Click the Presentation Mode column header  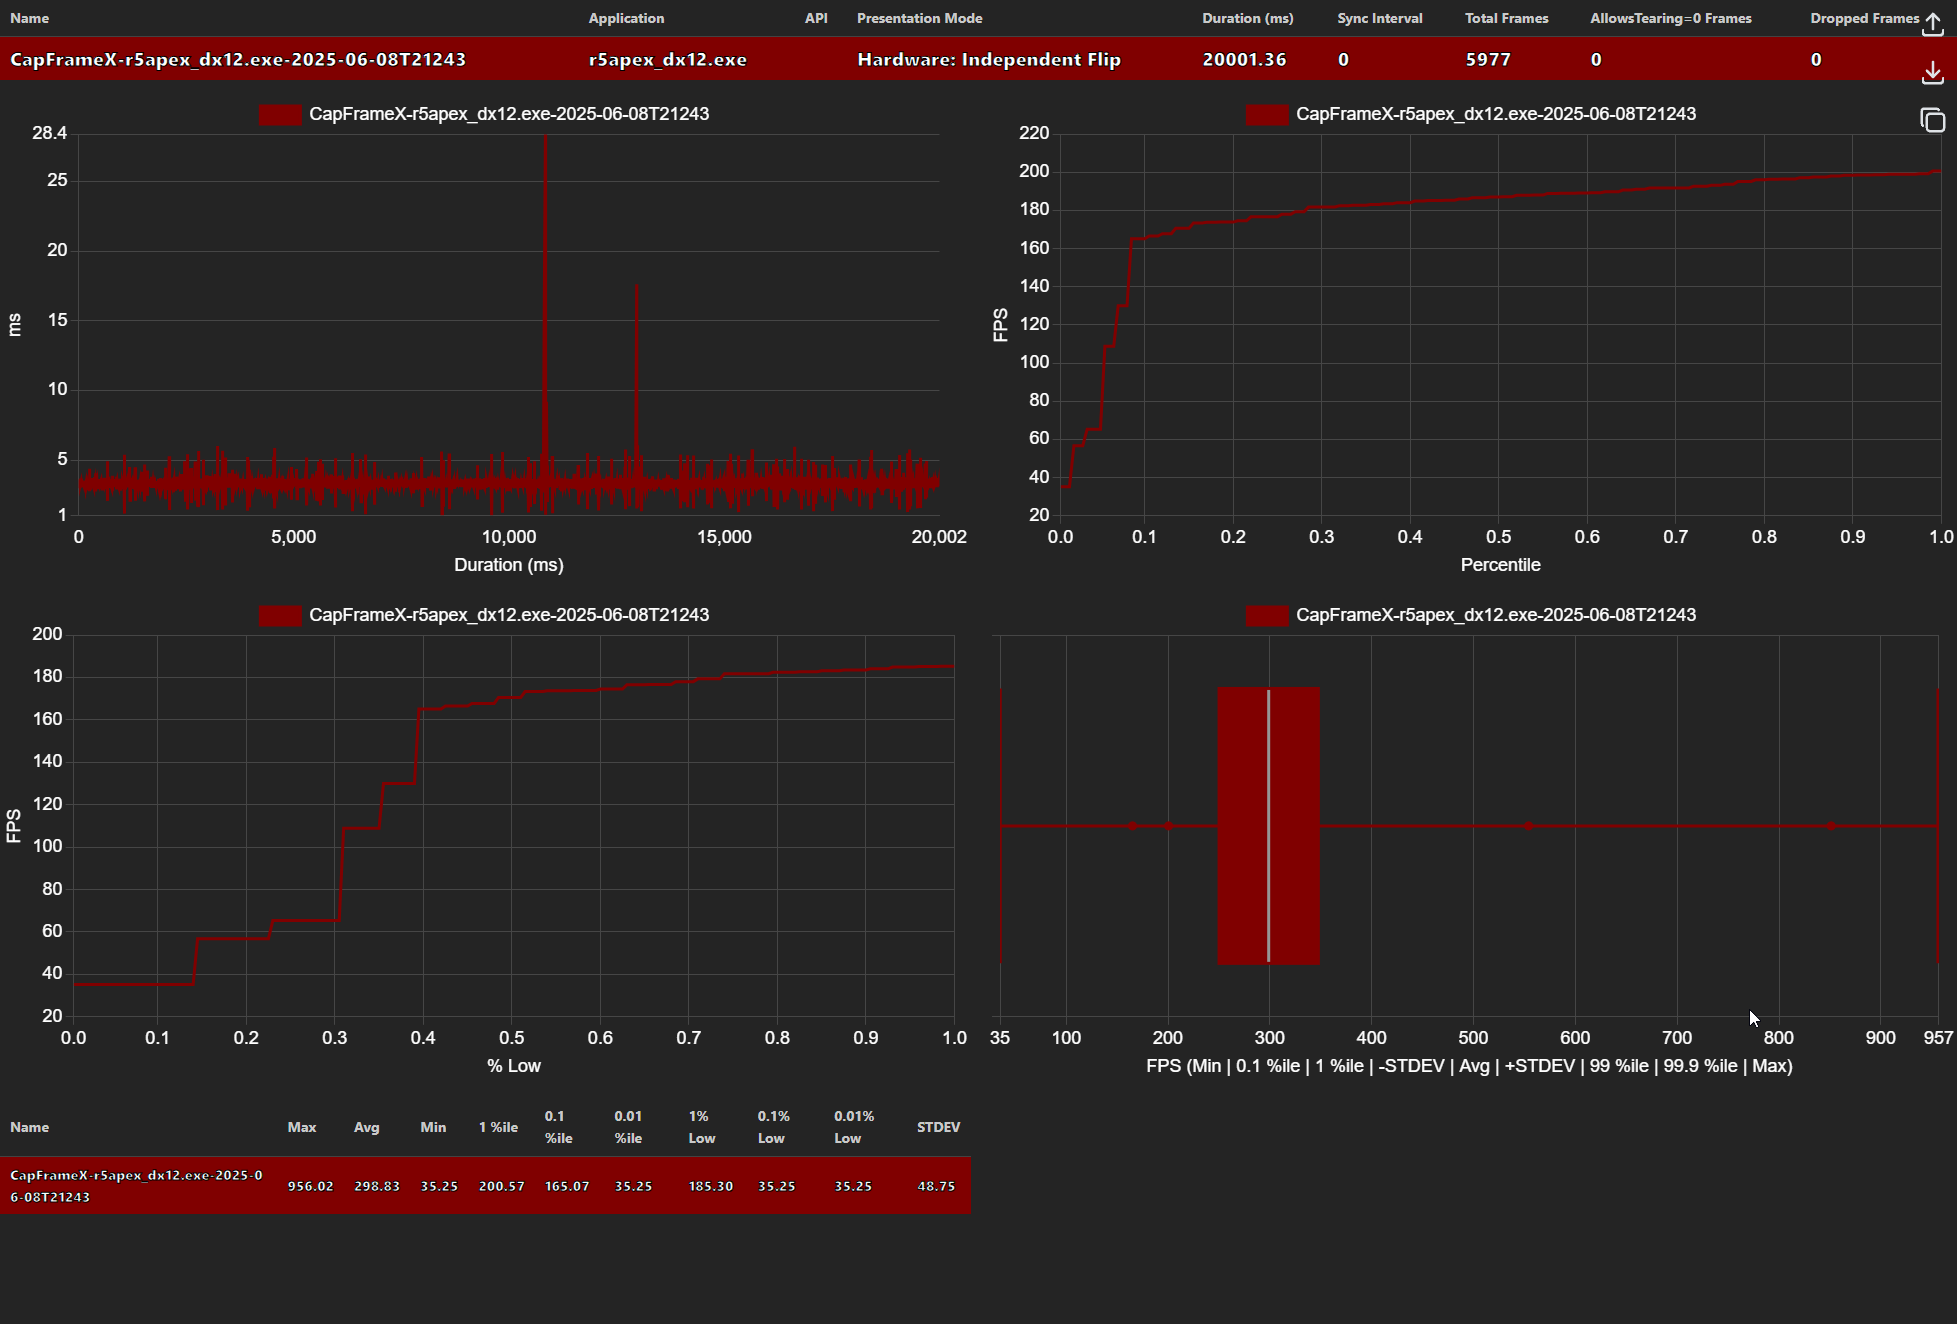coord(919,18)
